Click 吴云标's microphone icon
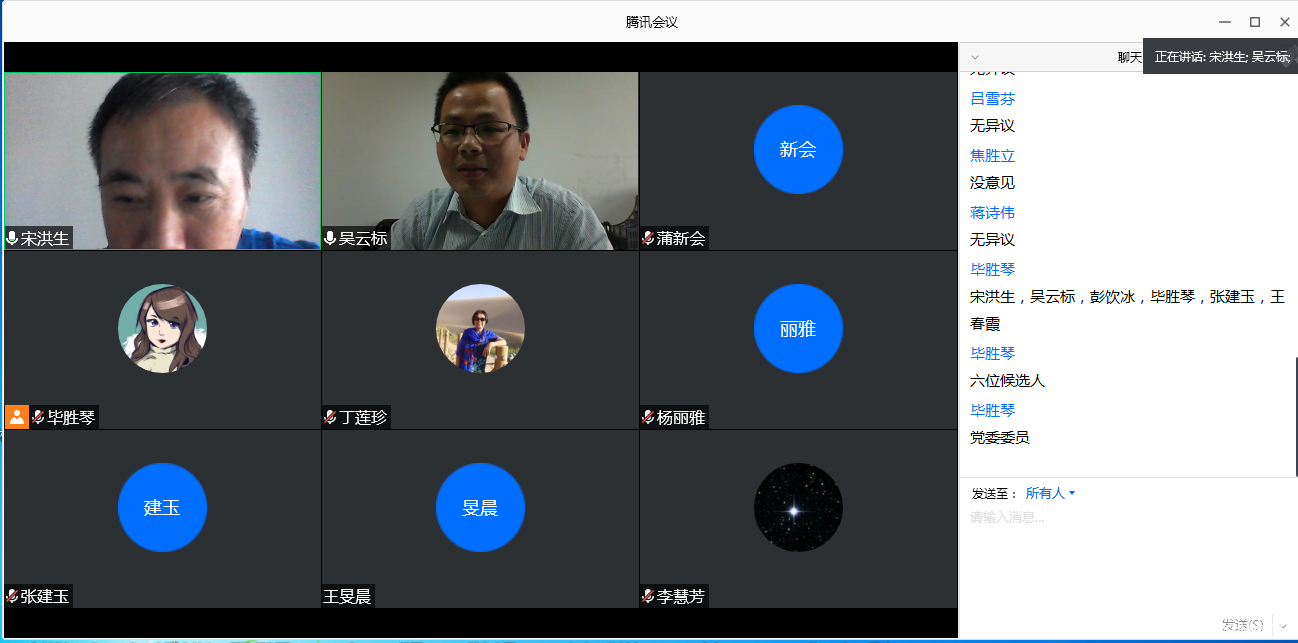 [x=329, y=238]
